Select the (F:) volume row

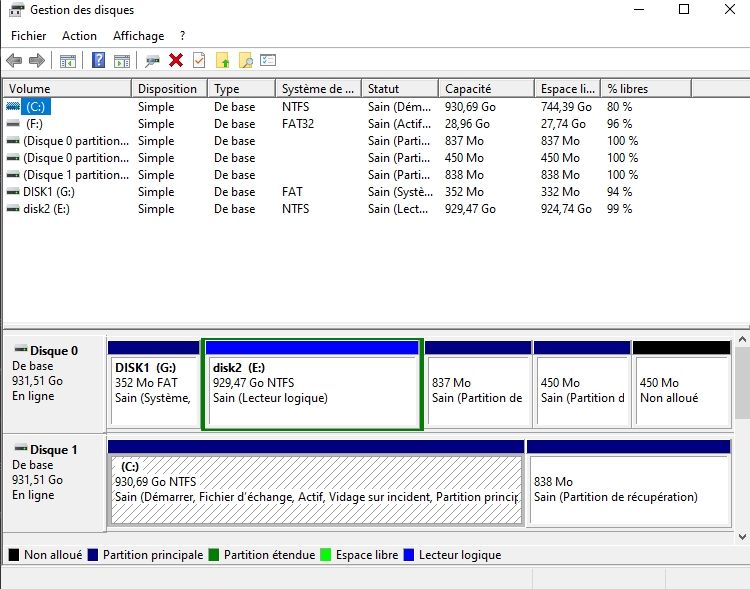pyautogui.click(x=348, y=124)
